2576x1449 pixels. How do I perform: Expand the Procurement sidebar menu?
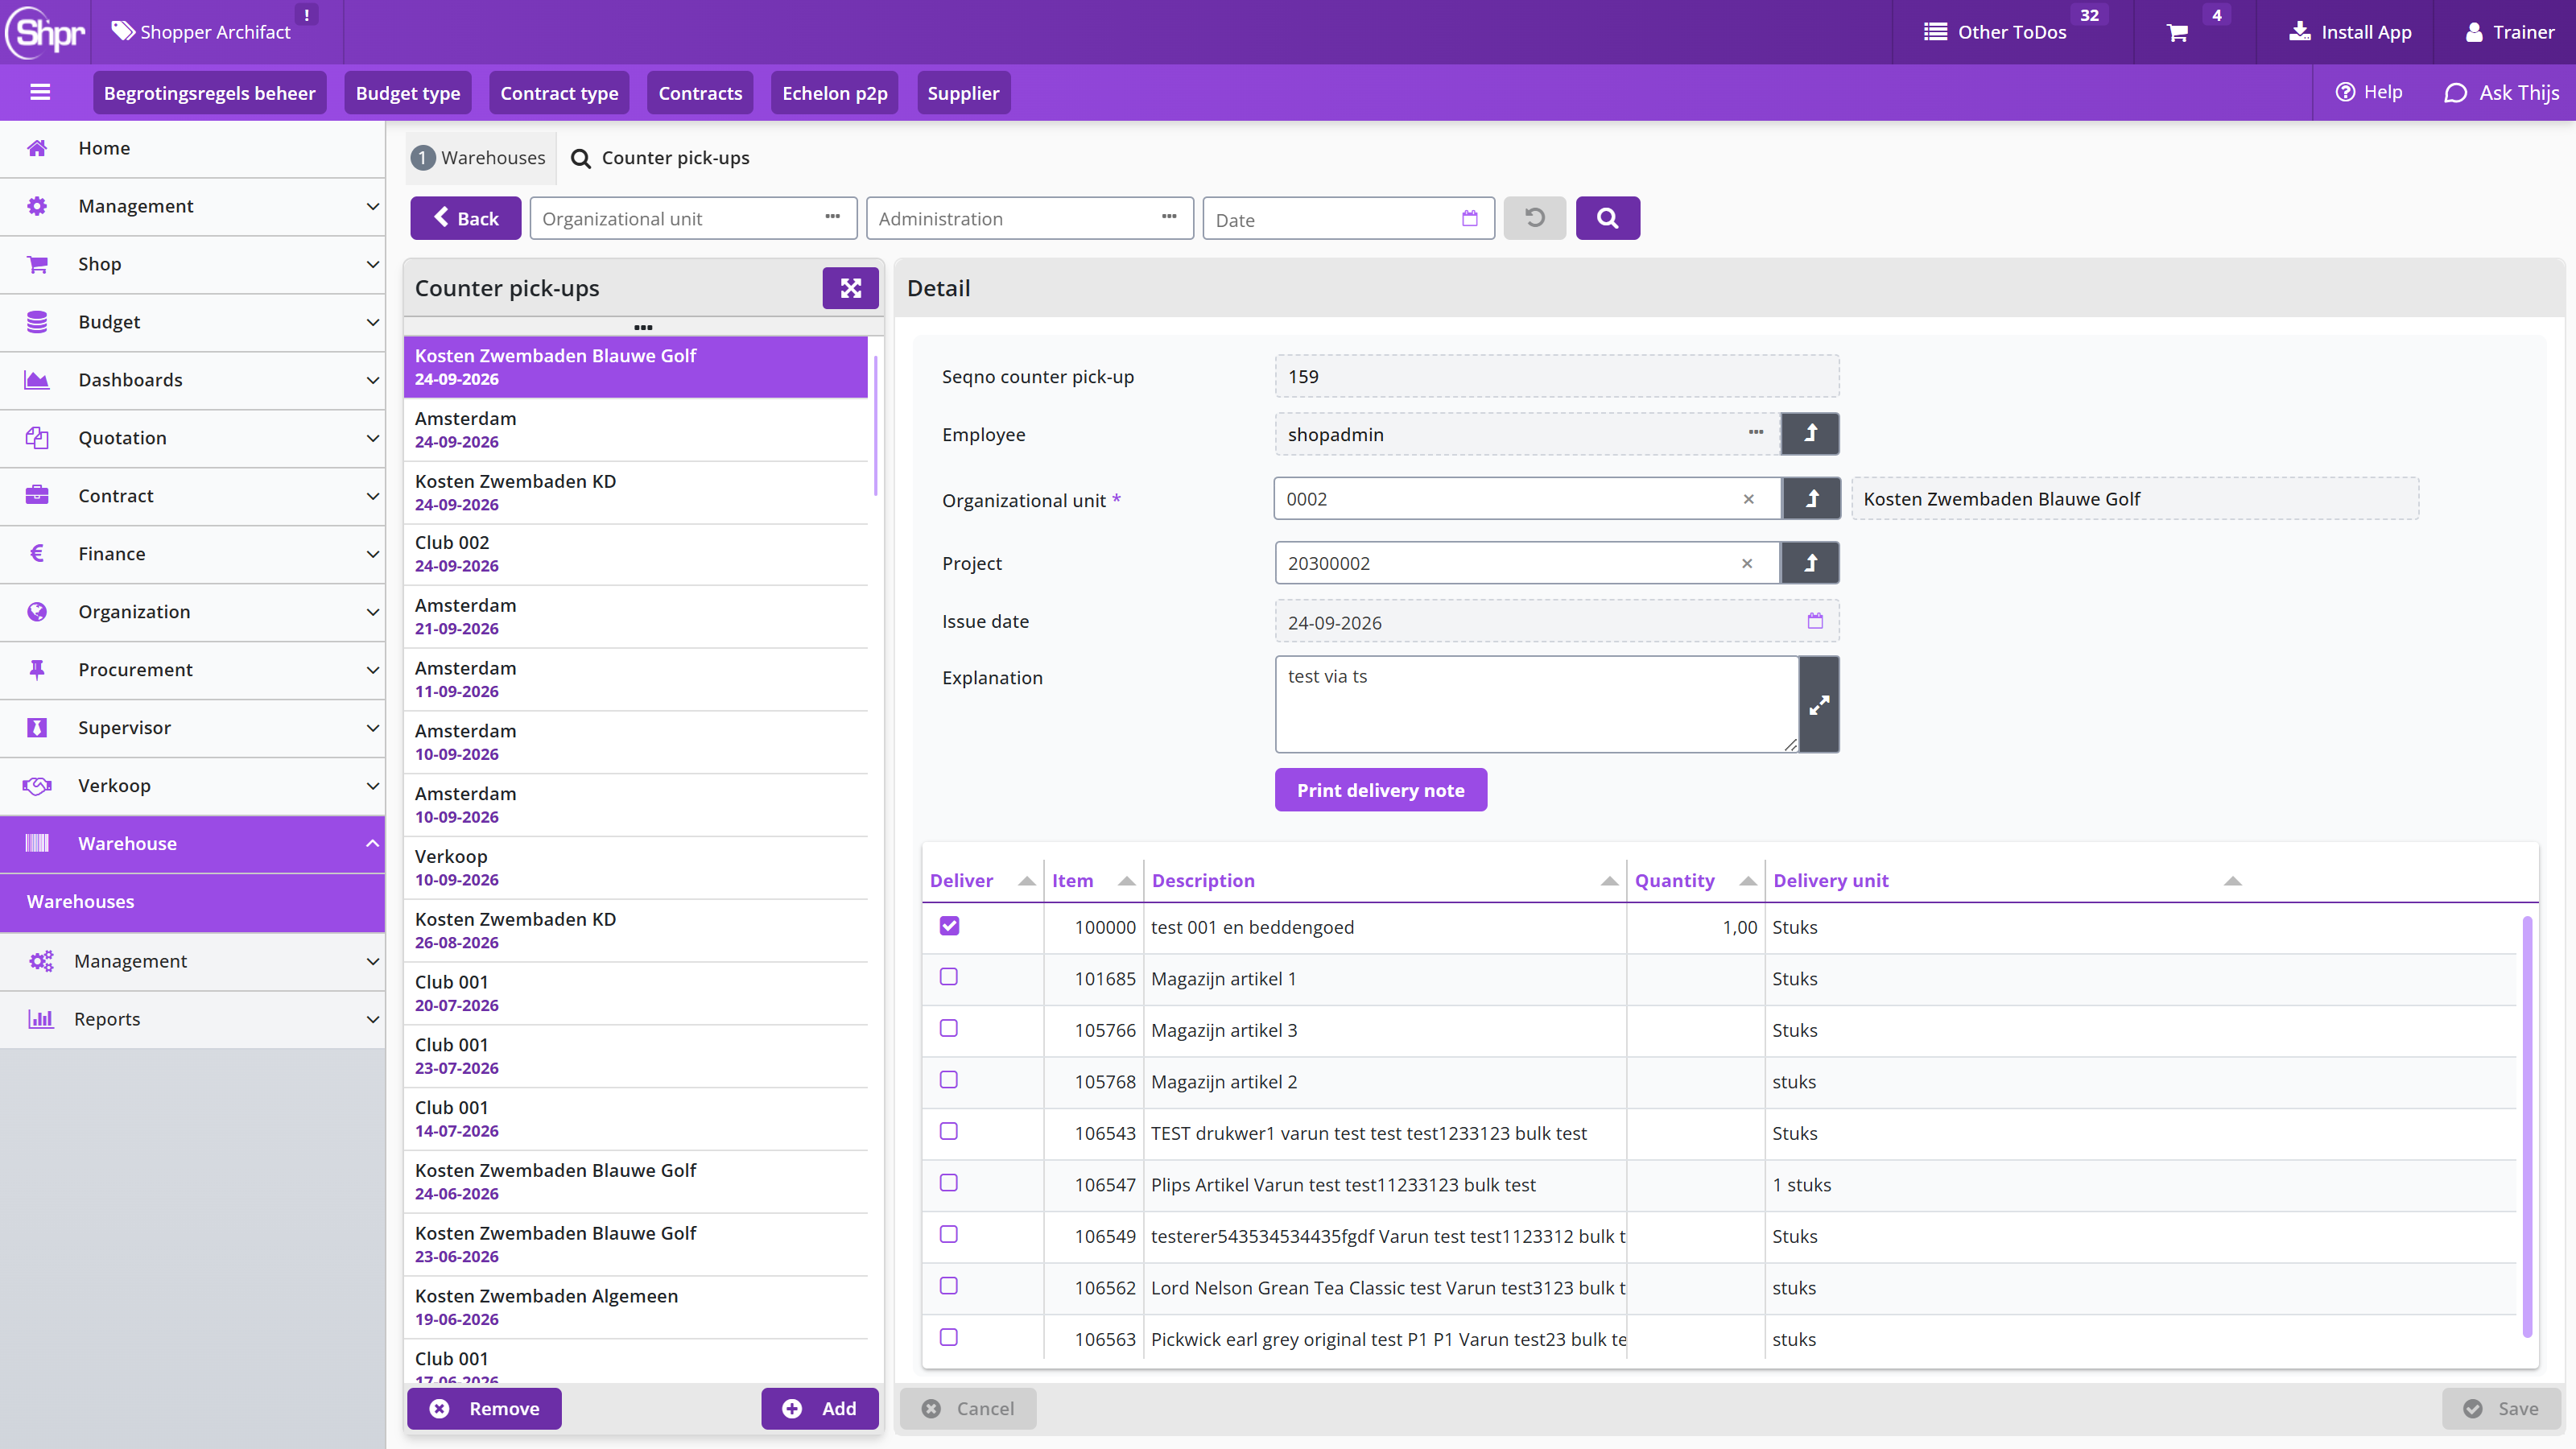click(x=192, y=670)
